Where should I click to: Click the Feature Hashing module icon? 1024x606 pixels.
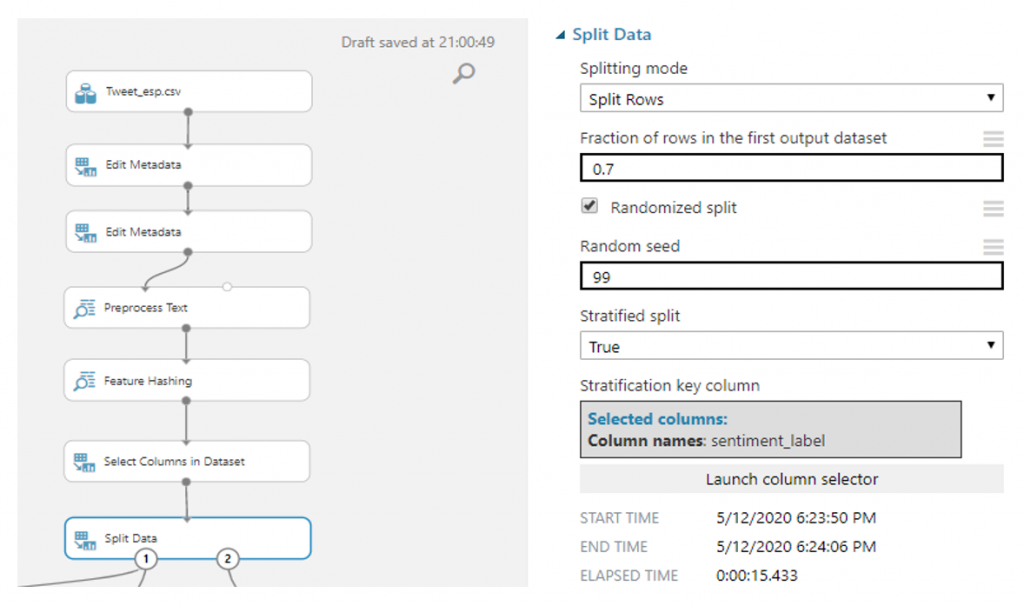[85, 381]
